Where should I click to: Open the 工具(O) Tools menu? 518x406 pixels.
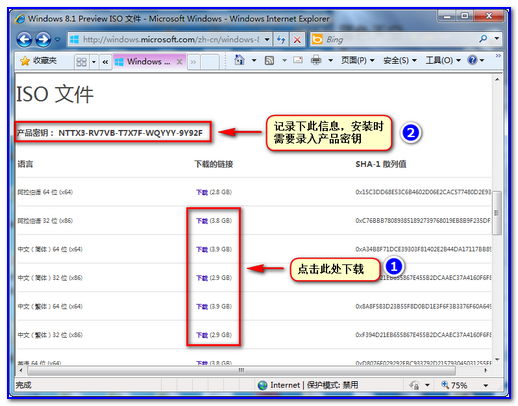(443, 60)
